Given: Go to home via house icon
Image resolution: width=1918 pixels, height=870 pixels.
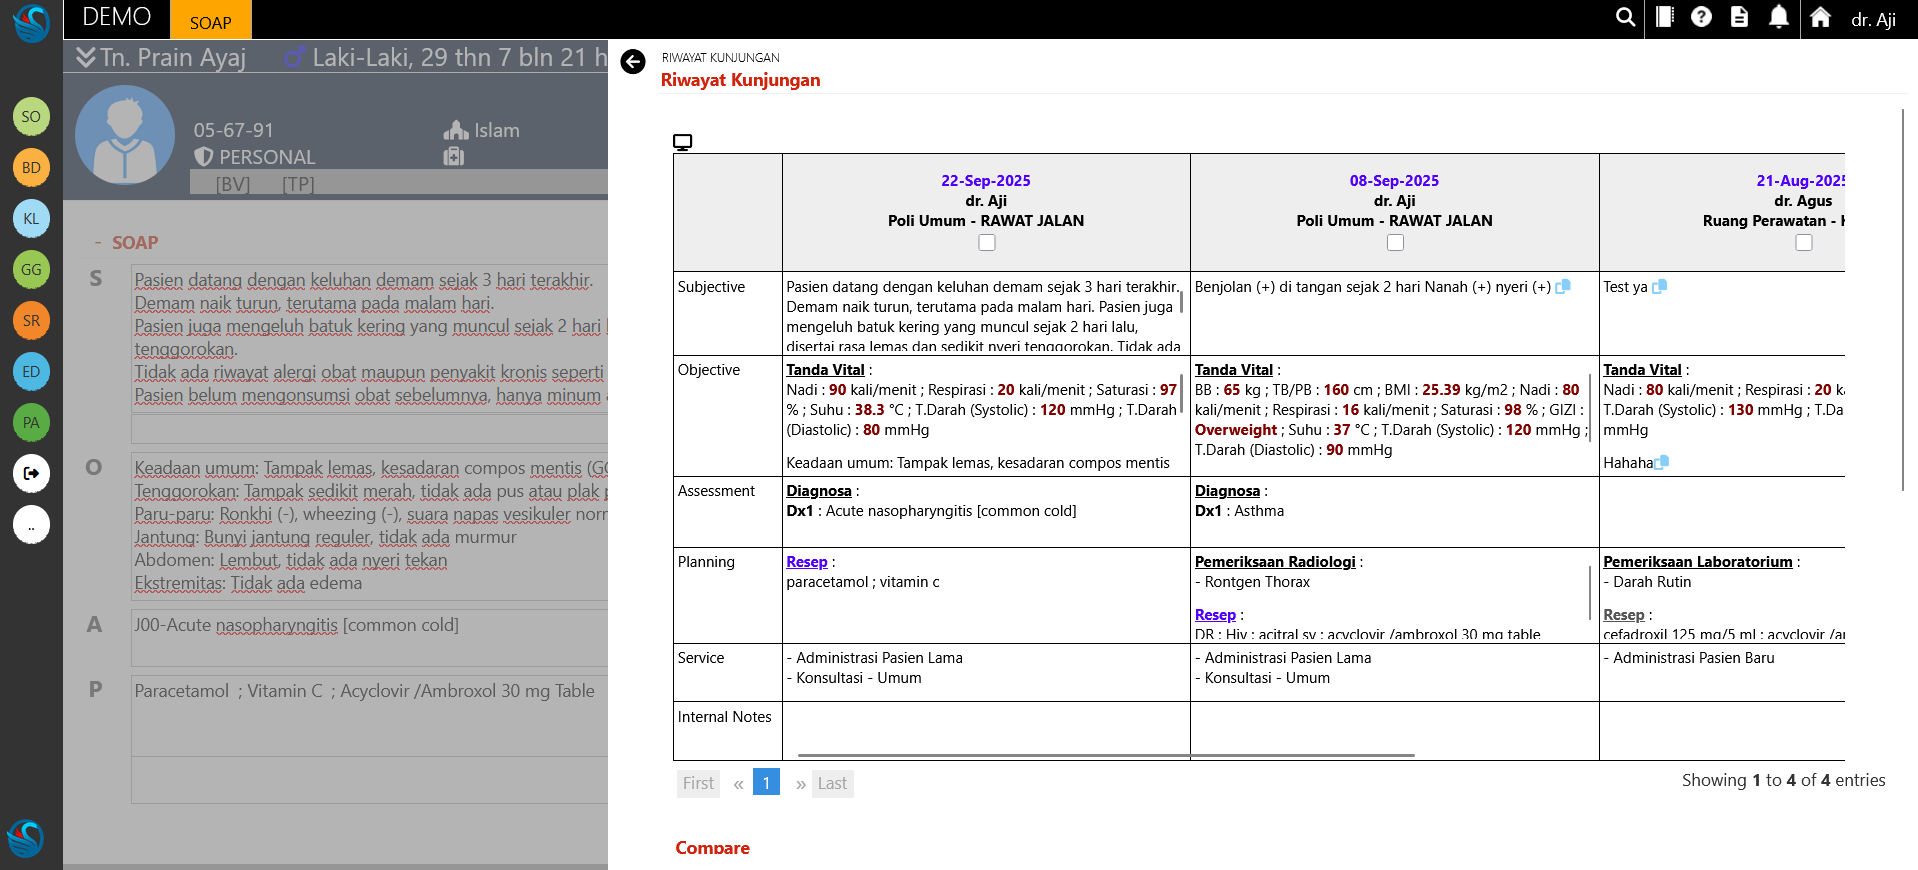Looking at the screenshot, I should pos(1820,18).
